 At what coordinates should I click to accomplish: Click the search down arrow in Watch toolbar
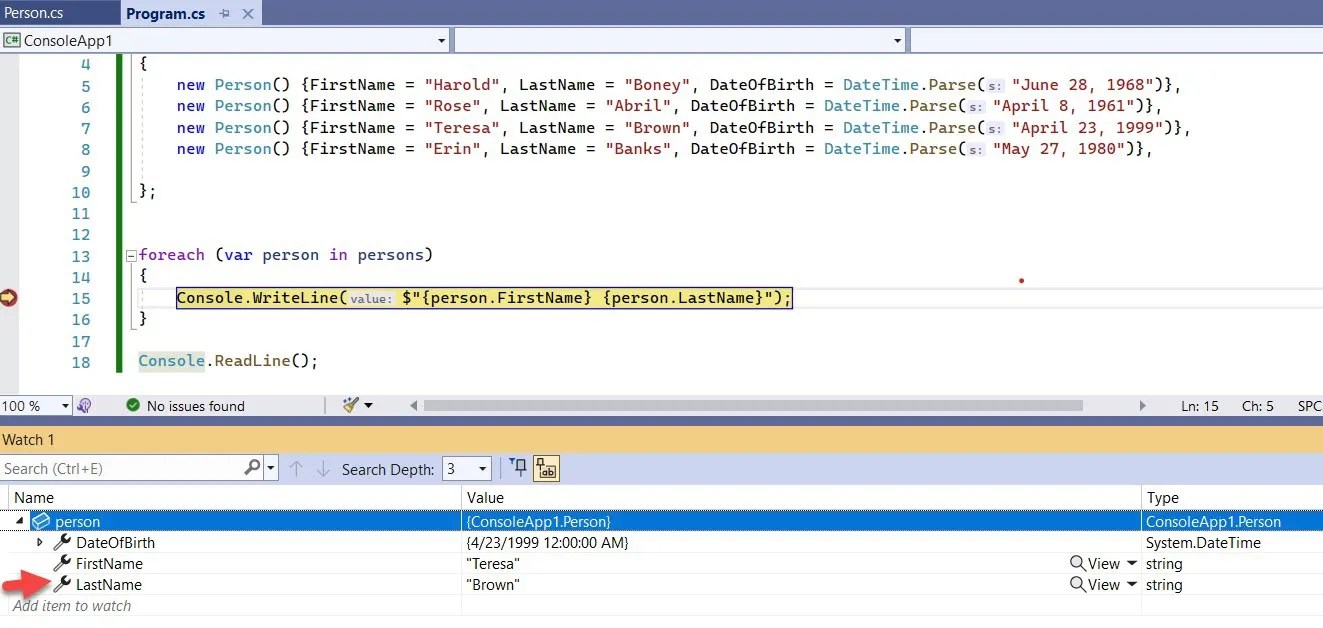tap(321, 468)
